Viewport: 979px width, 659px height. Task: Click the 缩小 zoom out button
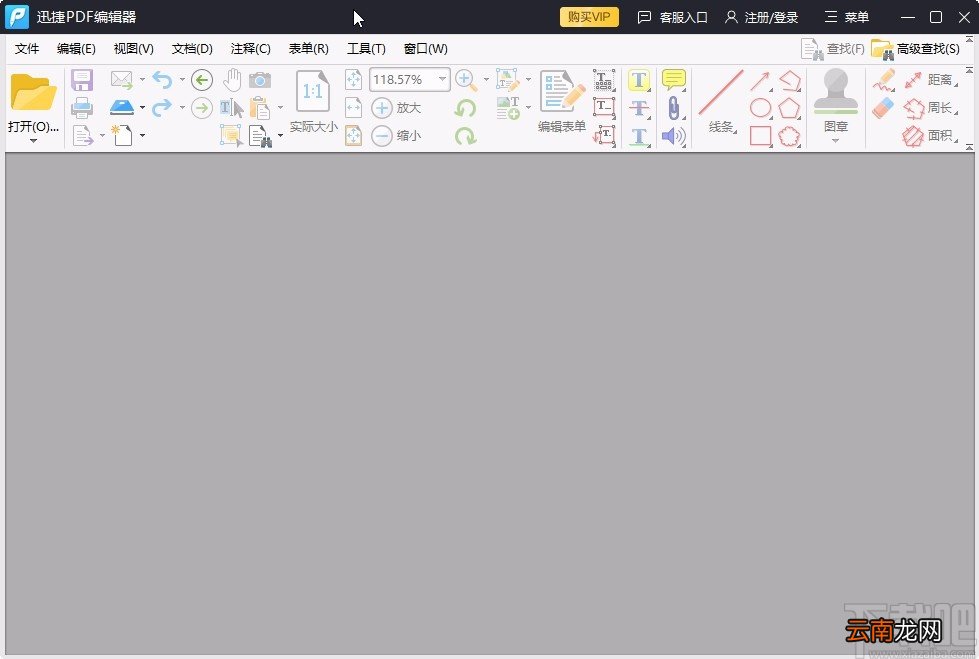tap(396, 136)
